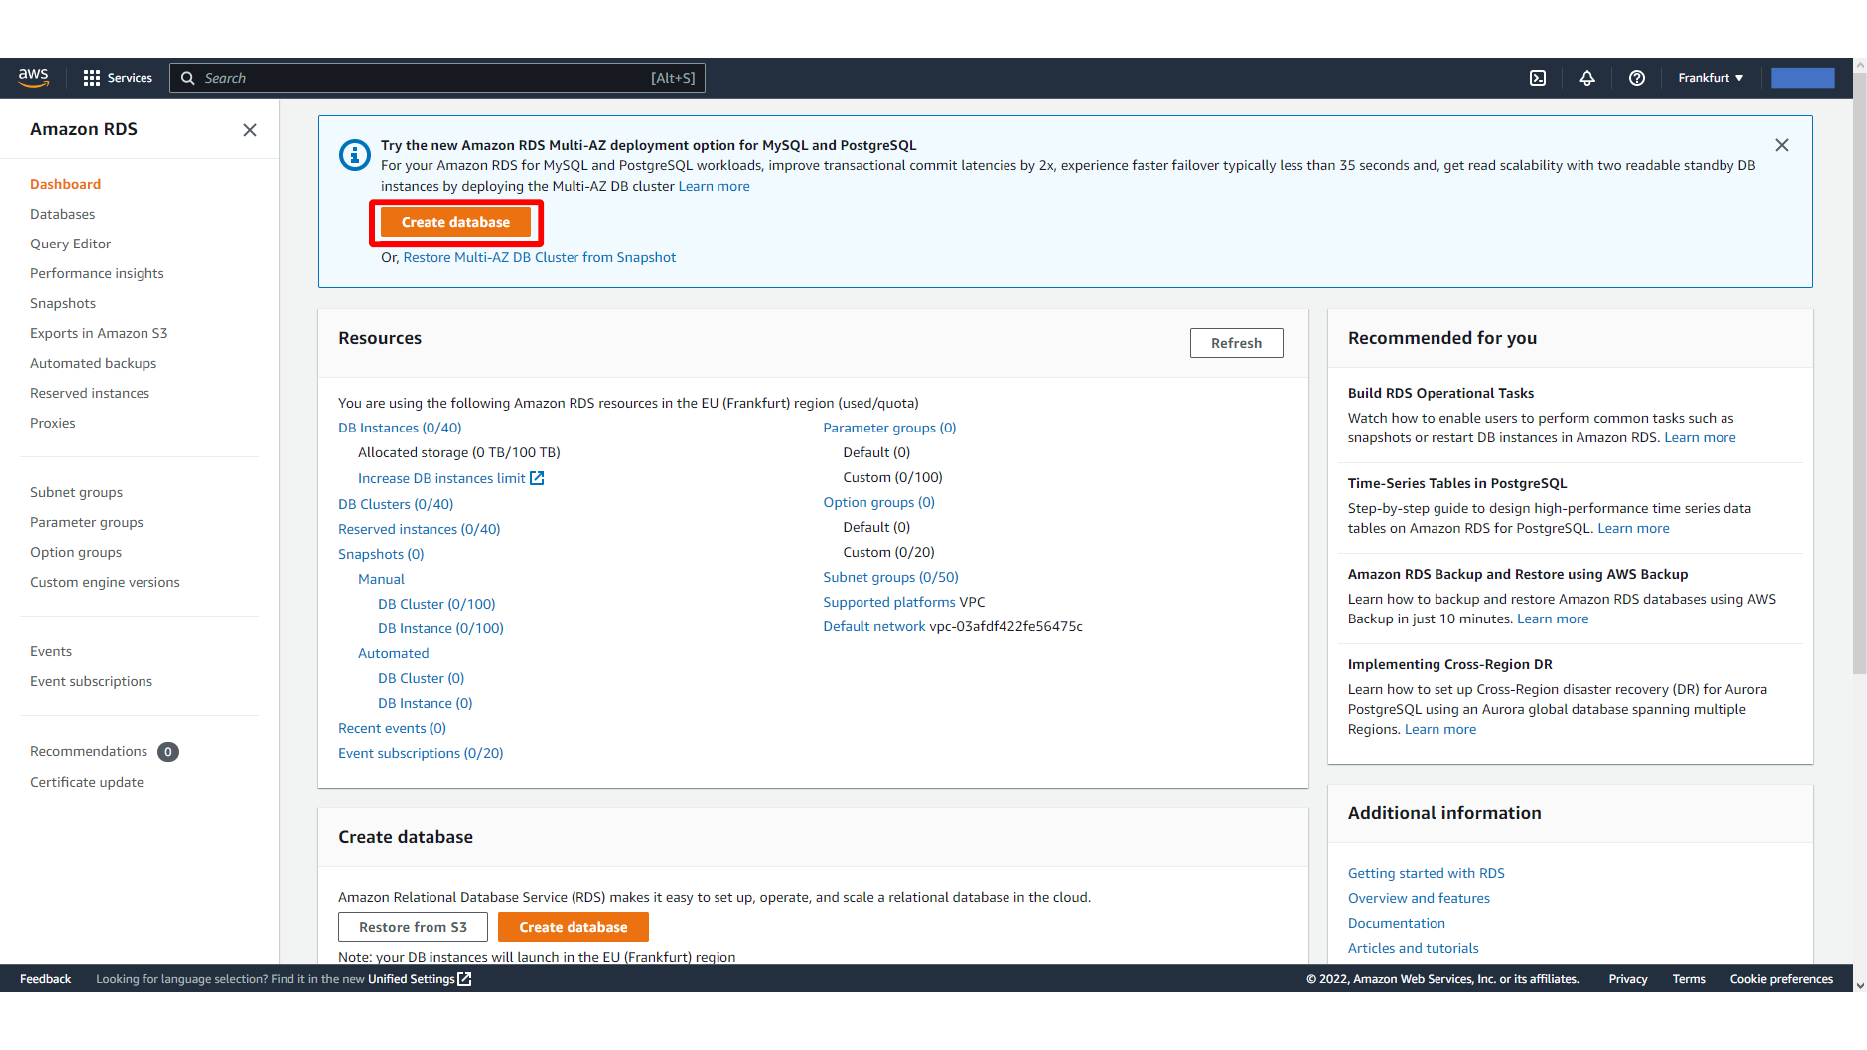Click Learn more under Time-Series Tables

pyautogui.click(x=1633, y=529)
